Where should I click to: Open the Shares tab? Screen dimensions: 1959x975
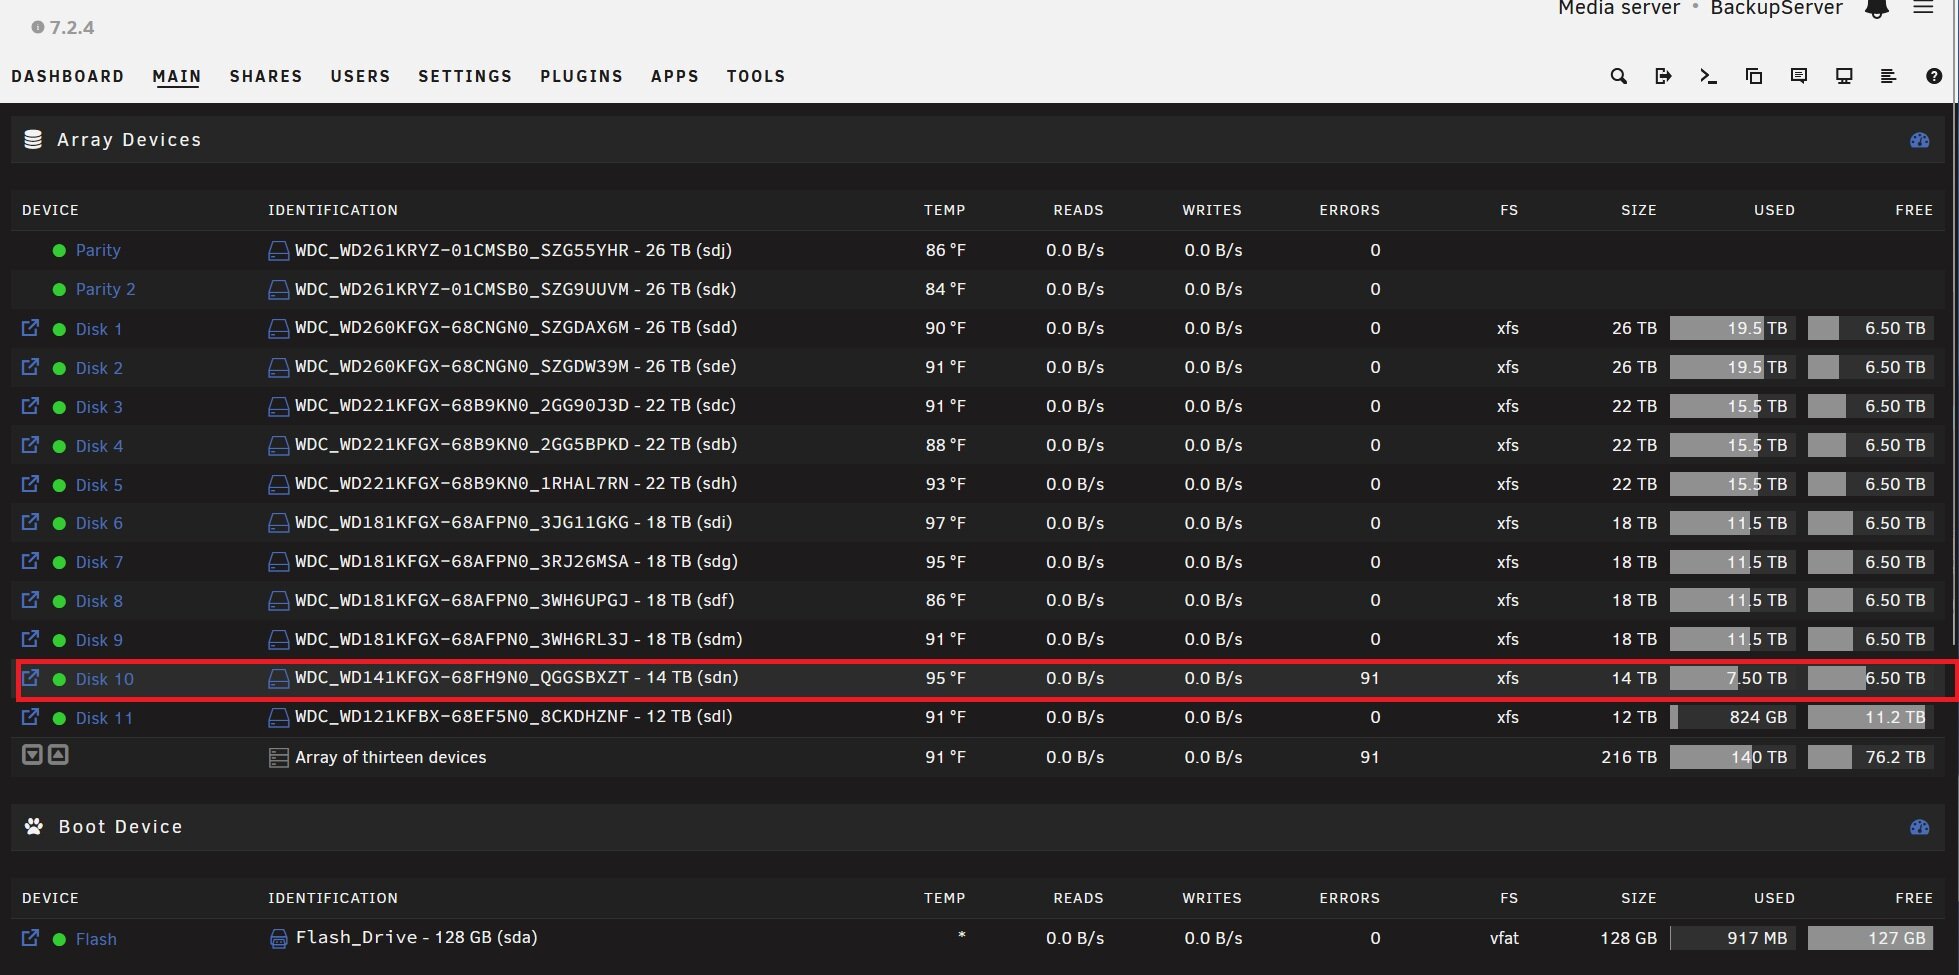click(266, 76)
